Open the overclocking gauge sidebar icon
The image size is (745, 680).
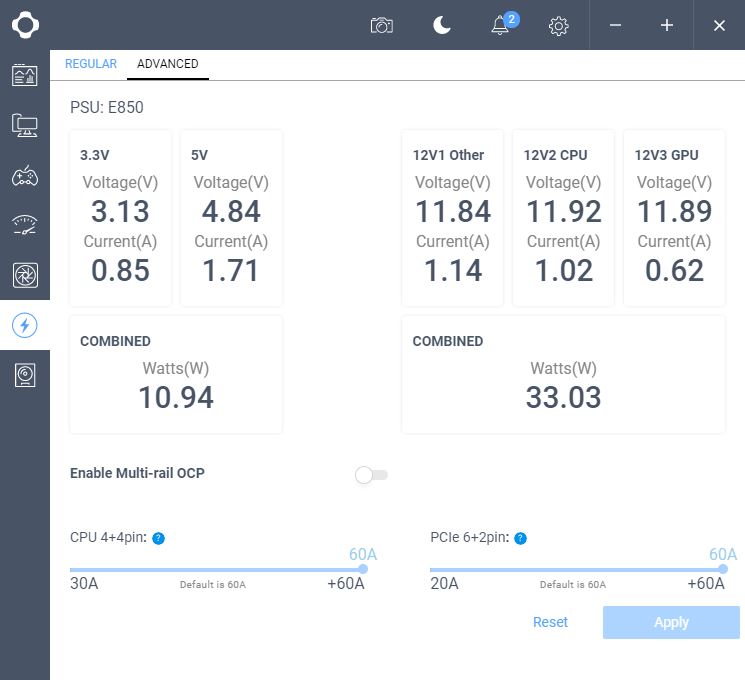[25, 225]
